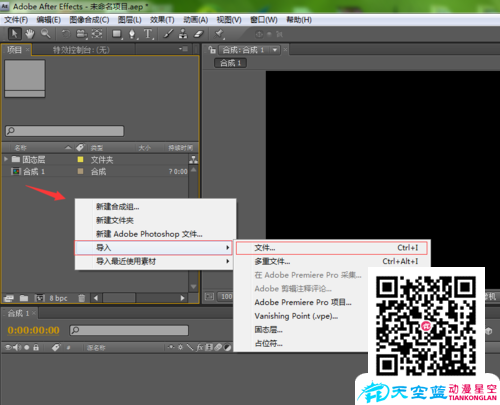Screen dimensions: 500x405
Task: Click the 8 bpc color depth button
Action: click(x=58, y=298)
